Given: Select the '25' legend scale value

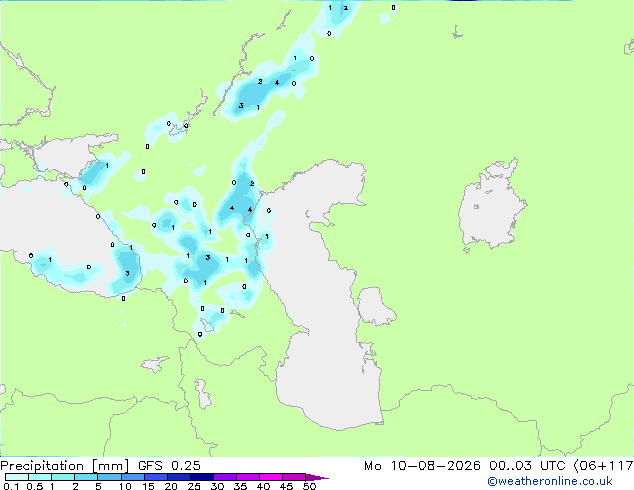Looking at the screenshot, I should (x=194, y=486).
